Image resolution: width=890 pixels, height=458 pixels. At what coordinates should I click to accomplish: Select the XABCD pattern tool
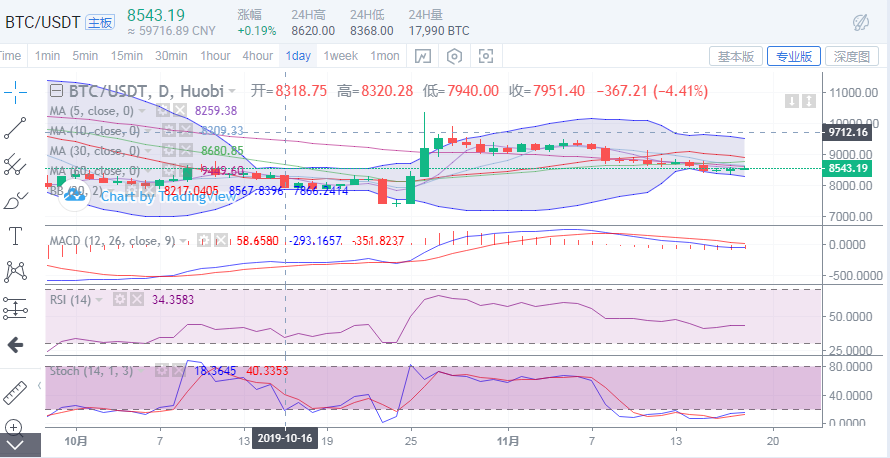click(x=15, y=272)
